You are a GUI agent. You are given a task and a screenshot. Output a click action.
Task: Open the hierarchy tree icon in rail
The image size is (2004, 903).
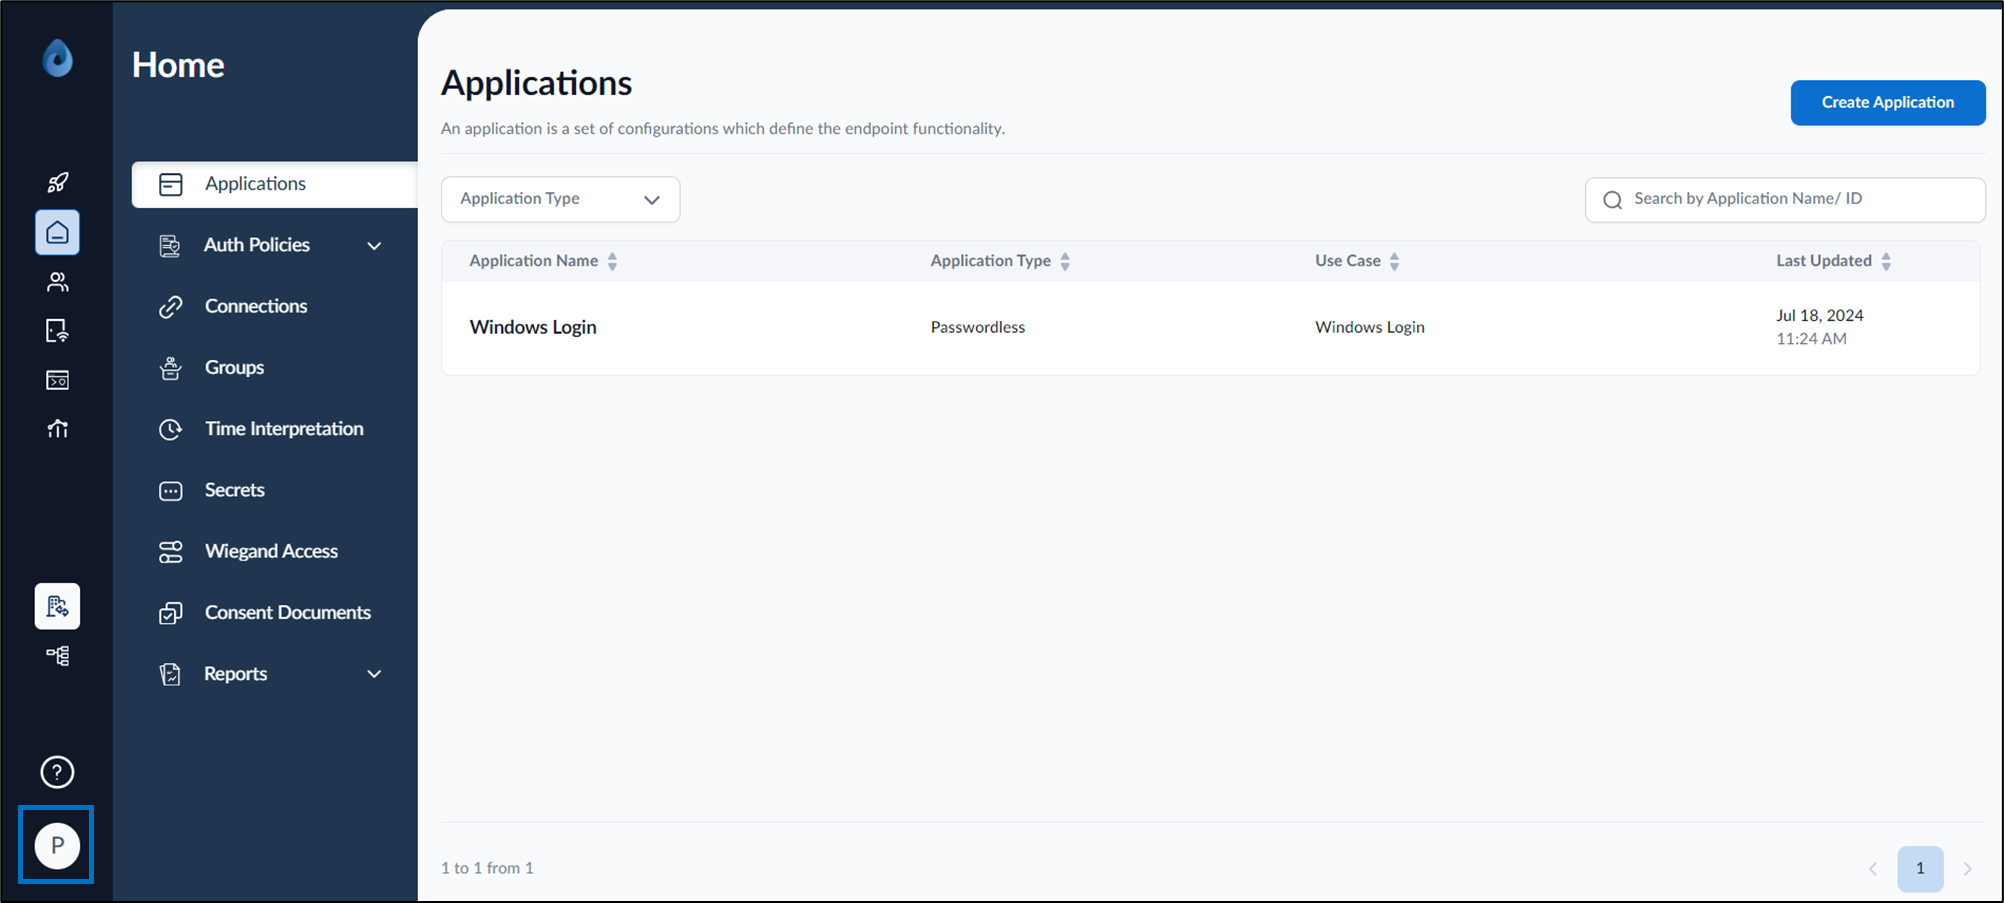click(x=58, y=656)
